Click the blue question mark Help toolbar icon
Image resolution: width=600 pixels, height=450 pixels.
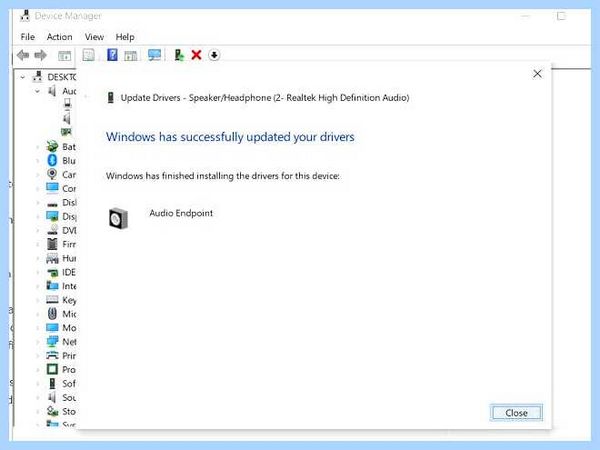(x=112, y=55)
